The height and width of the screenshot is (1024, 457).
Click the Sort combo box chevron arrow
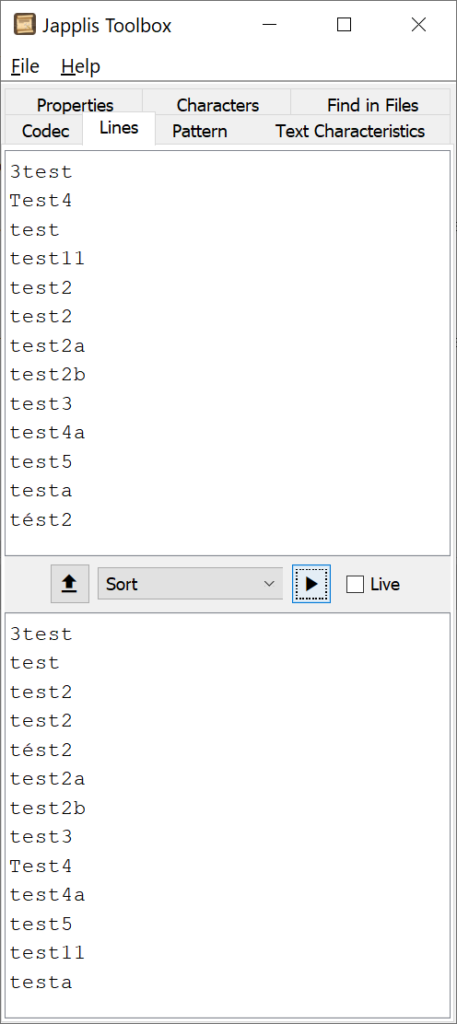269,584
